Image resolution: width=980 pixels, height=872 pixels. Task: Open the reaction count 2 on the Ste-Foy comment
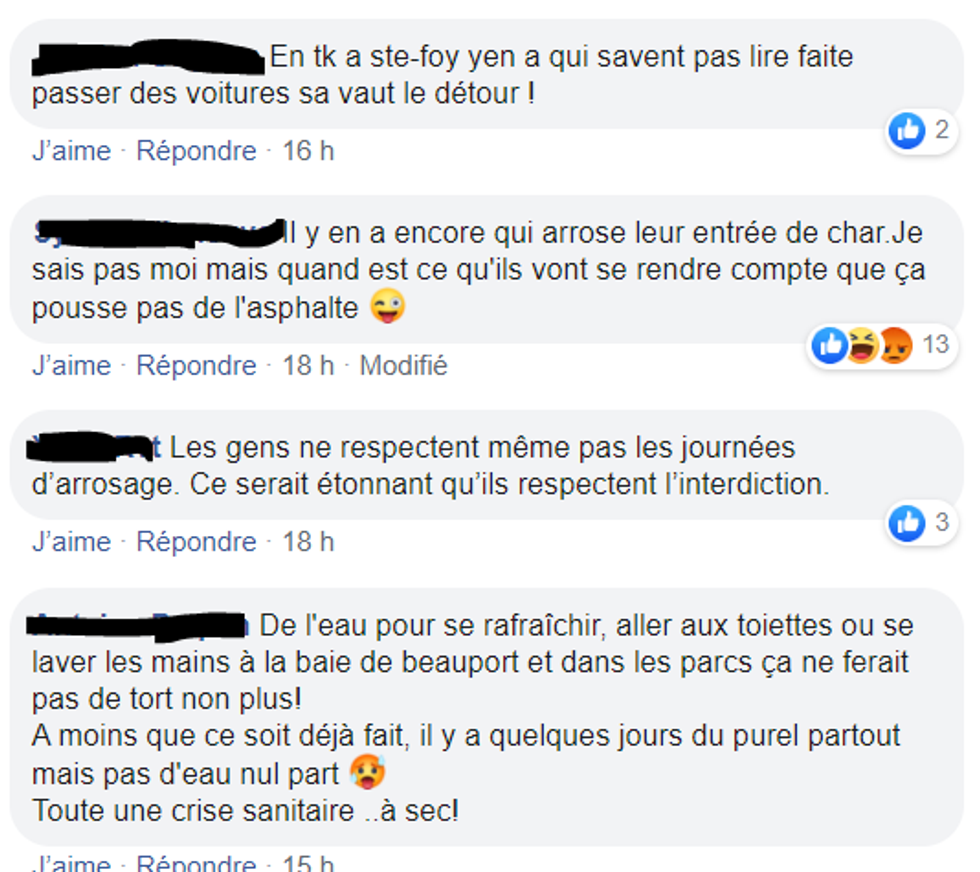pos(941,130)
